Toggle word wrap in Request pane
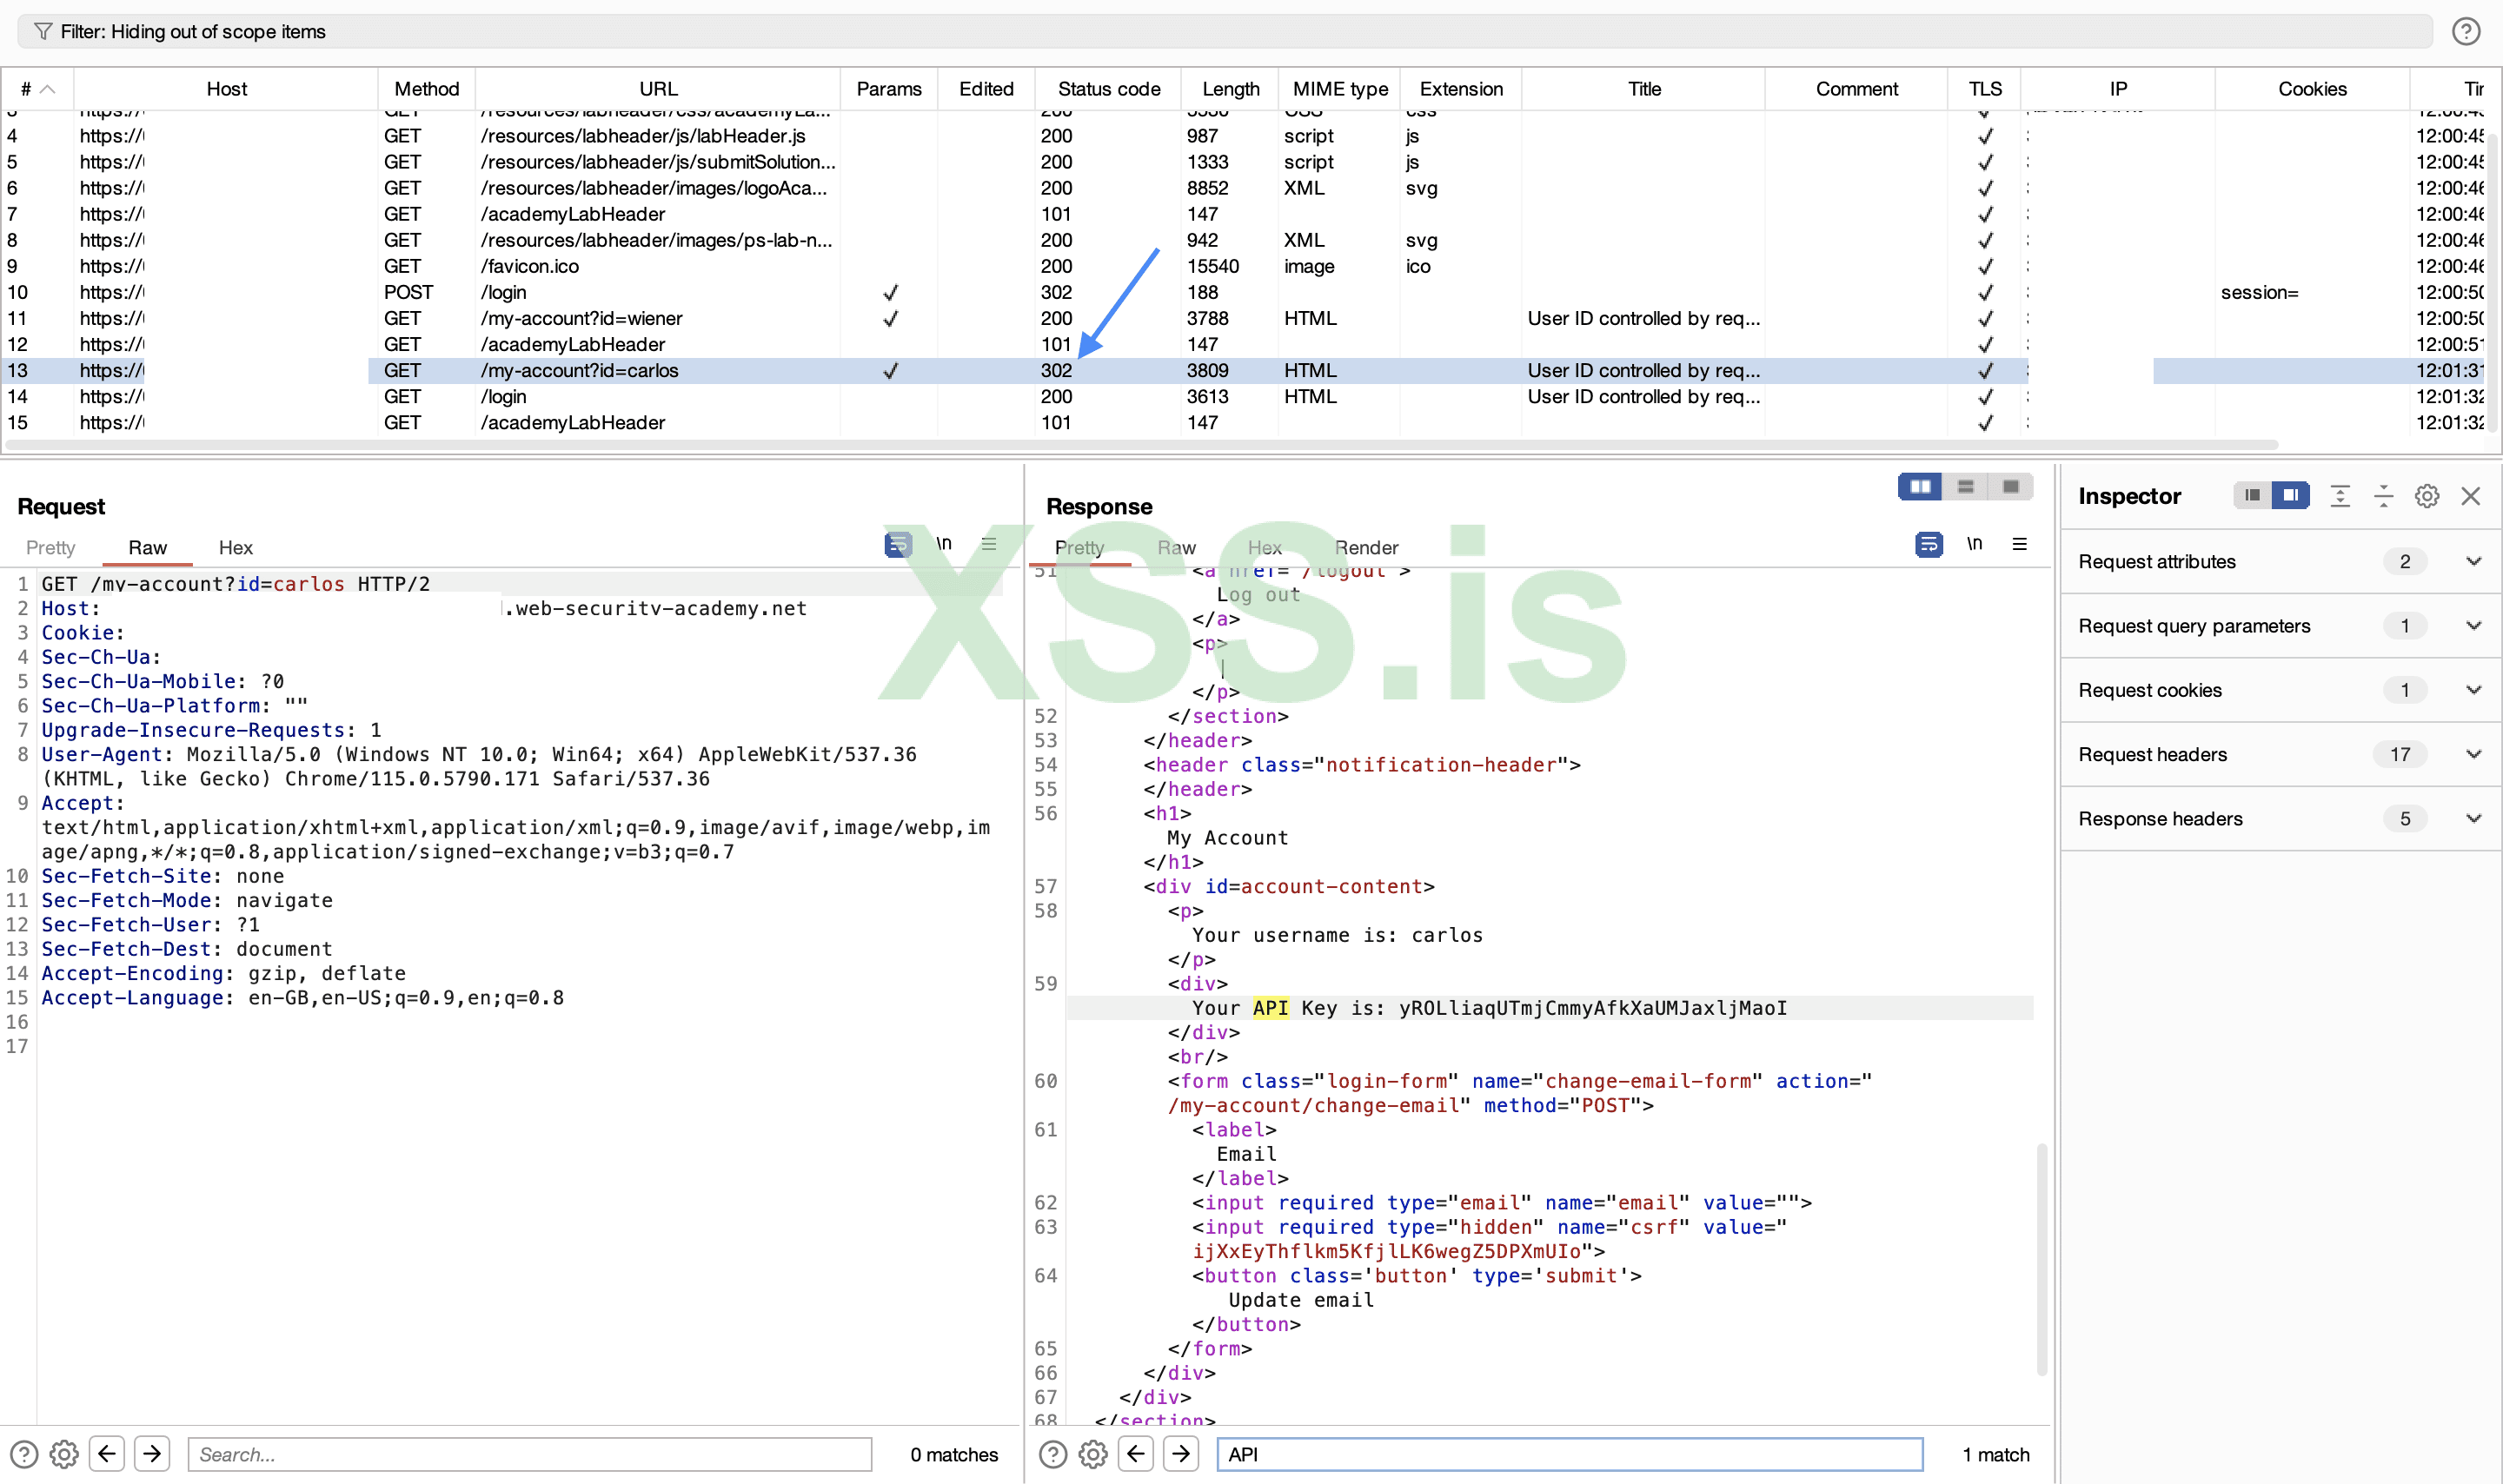This screenshot has height=1484, width=2503. [x=897, y=544]
